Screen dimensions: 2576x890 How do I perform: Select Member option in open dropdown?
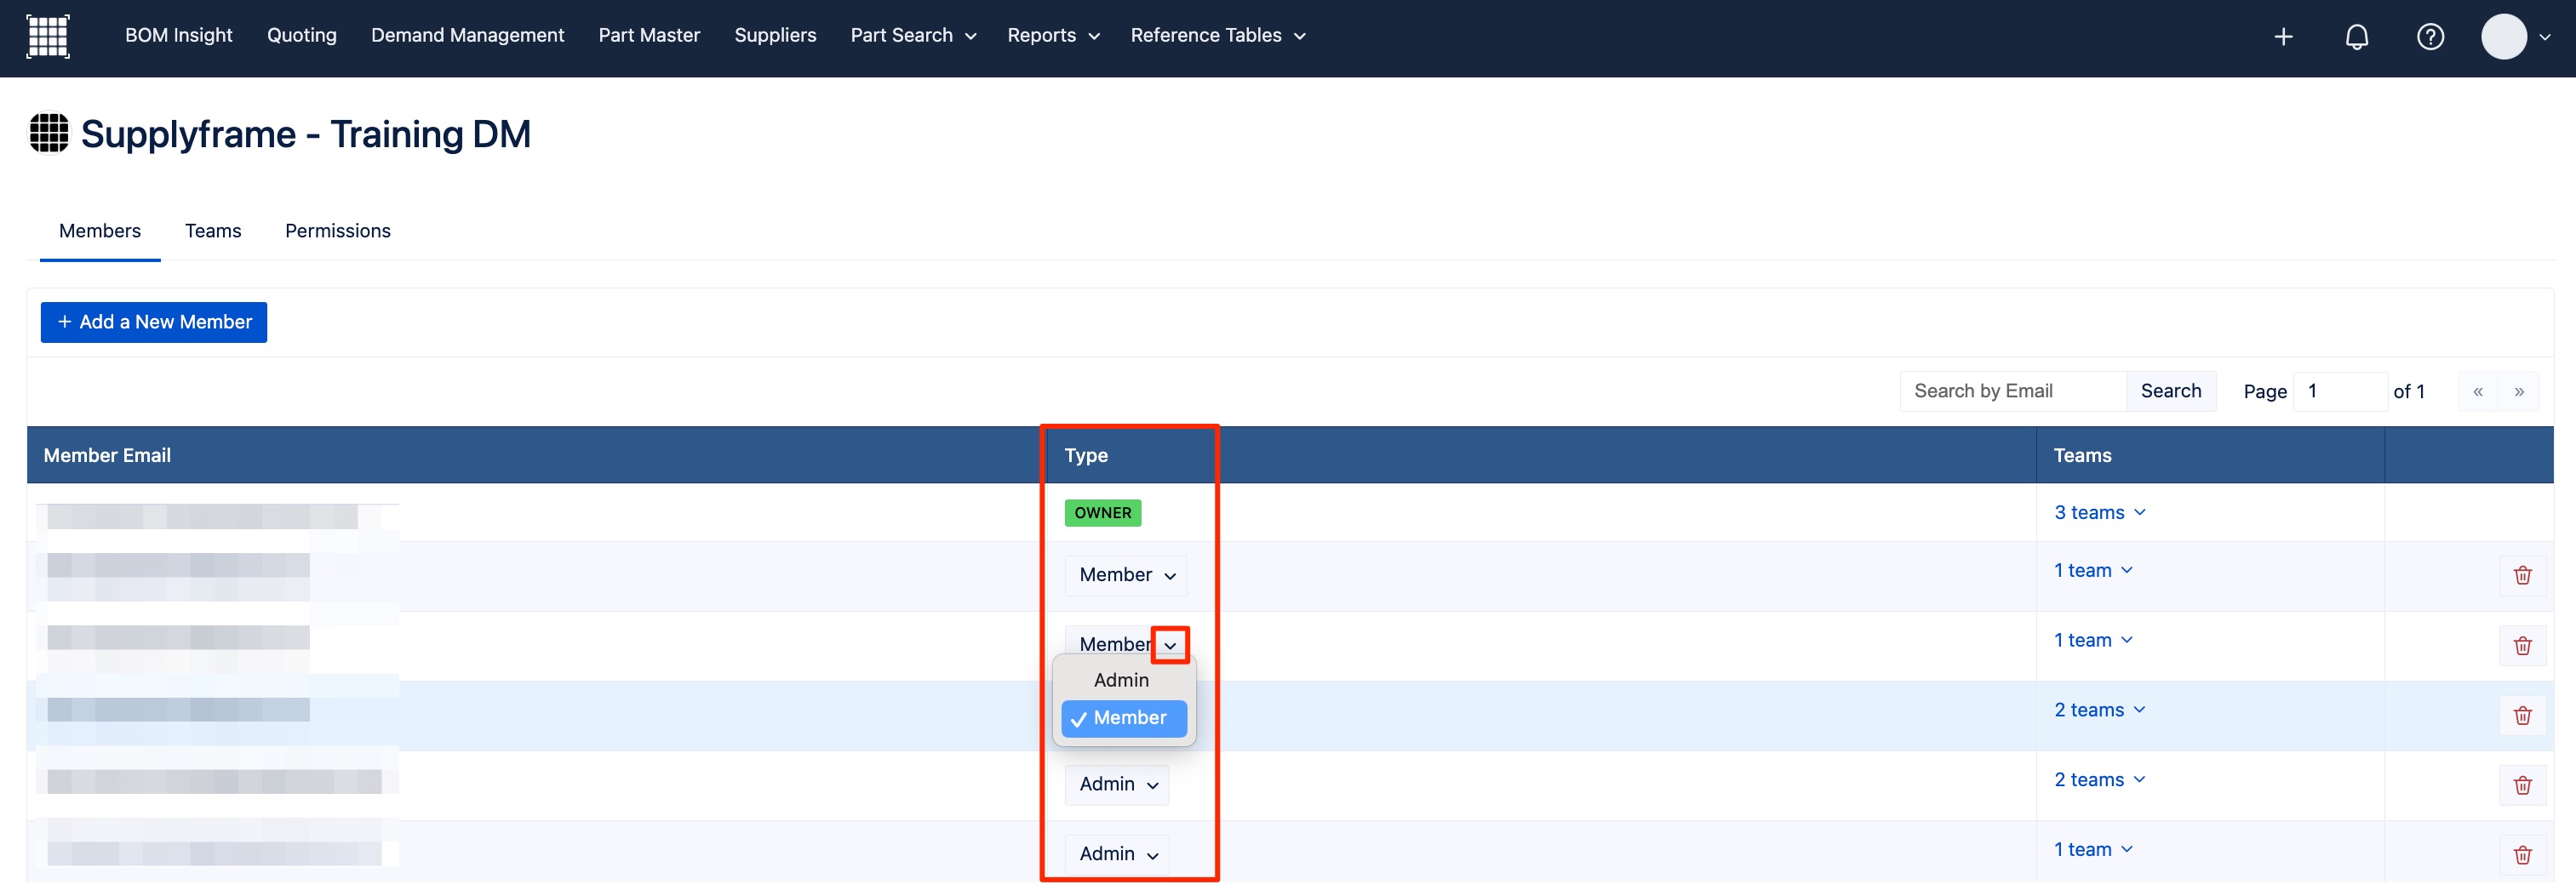1123,718
